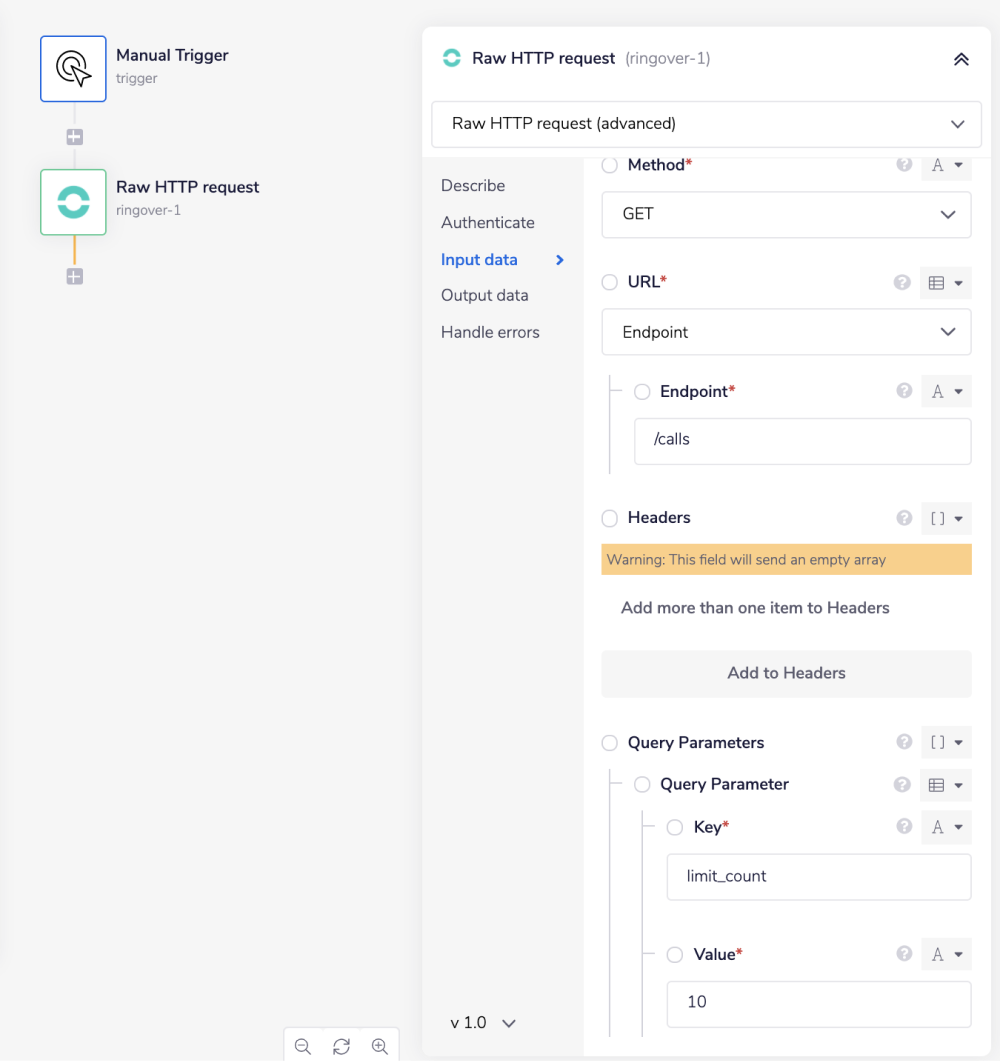Click help icon next to Headers

(904, 518)
